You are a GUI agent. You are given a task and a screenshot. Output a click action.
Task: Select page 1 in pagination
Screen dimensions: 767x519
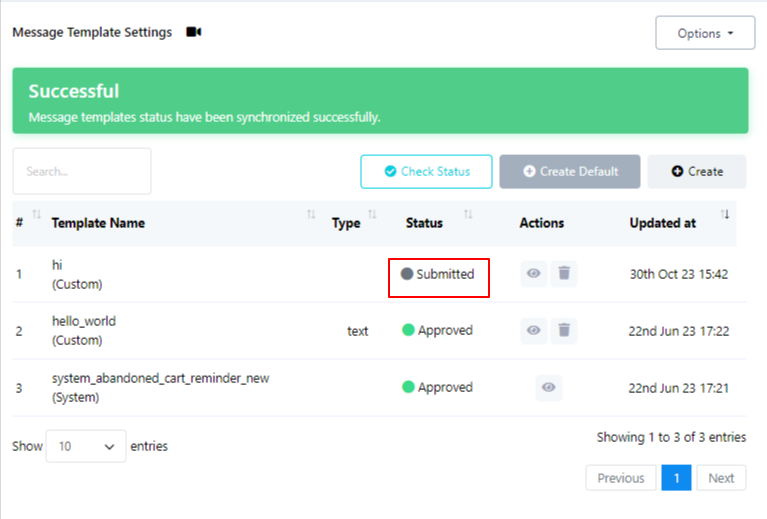point(676,478)
